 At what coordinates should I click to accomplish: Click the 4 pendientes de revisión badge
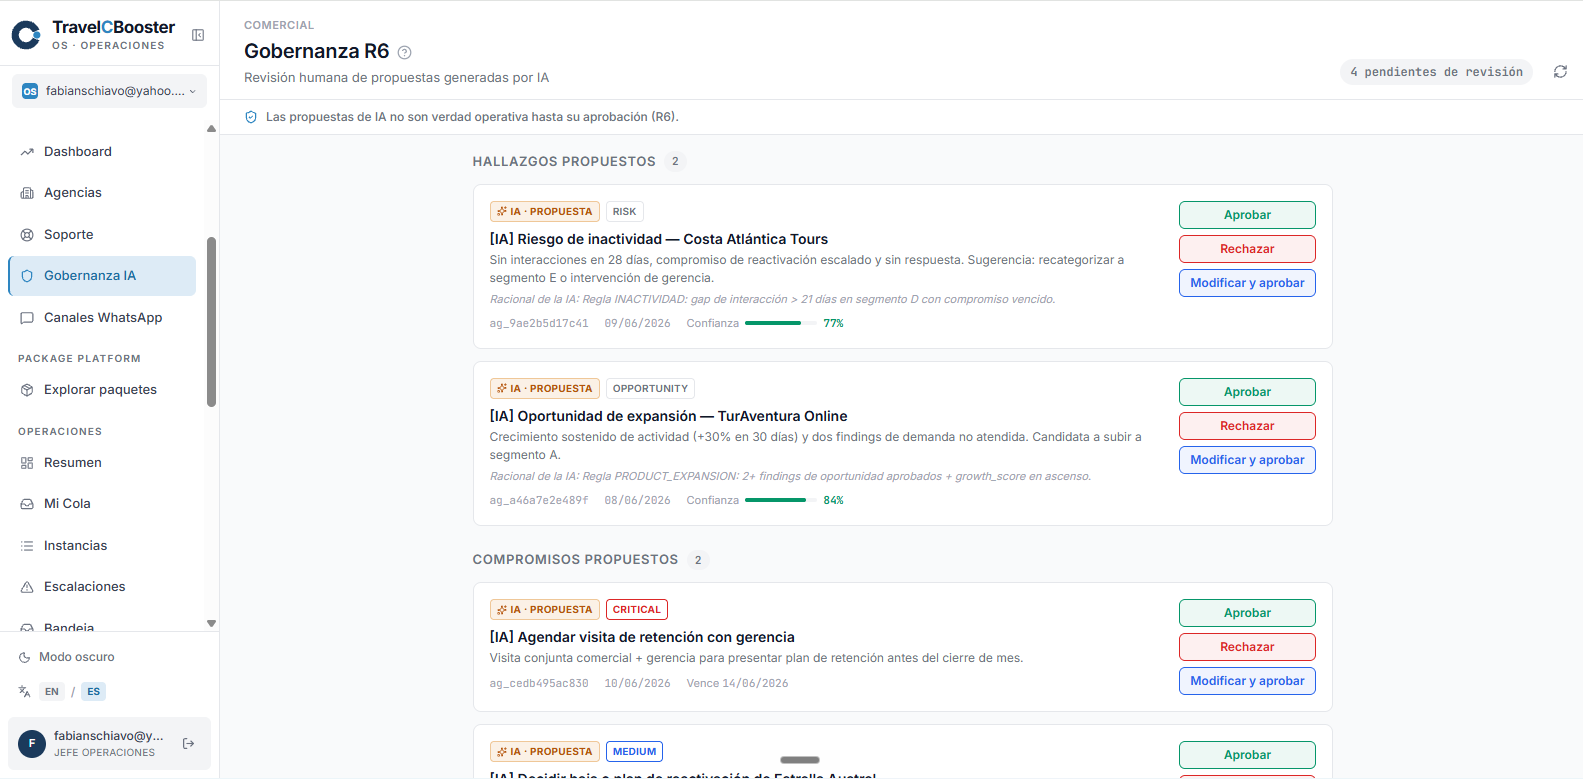coord(1436,72)
